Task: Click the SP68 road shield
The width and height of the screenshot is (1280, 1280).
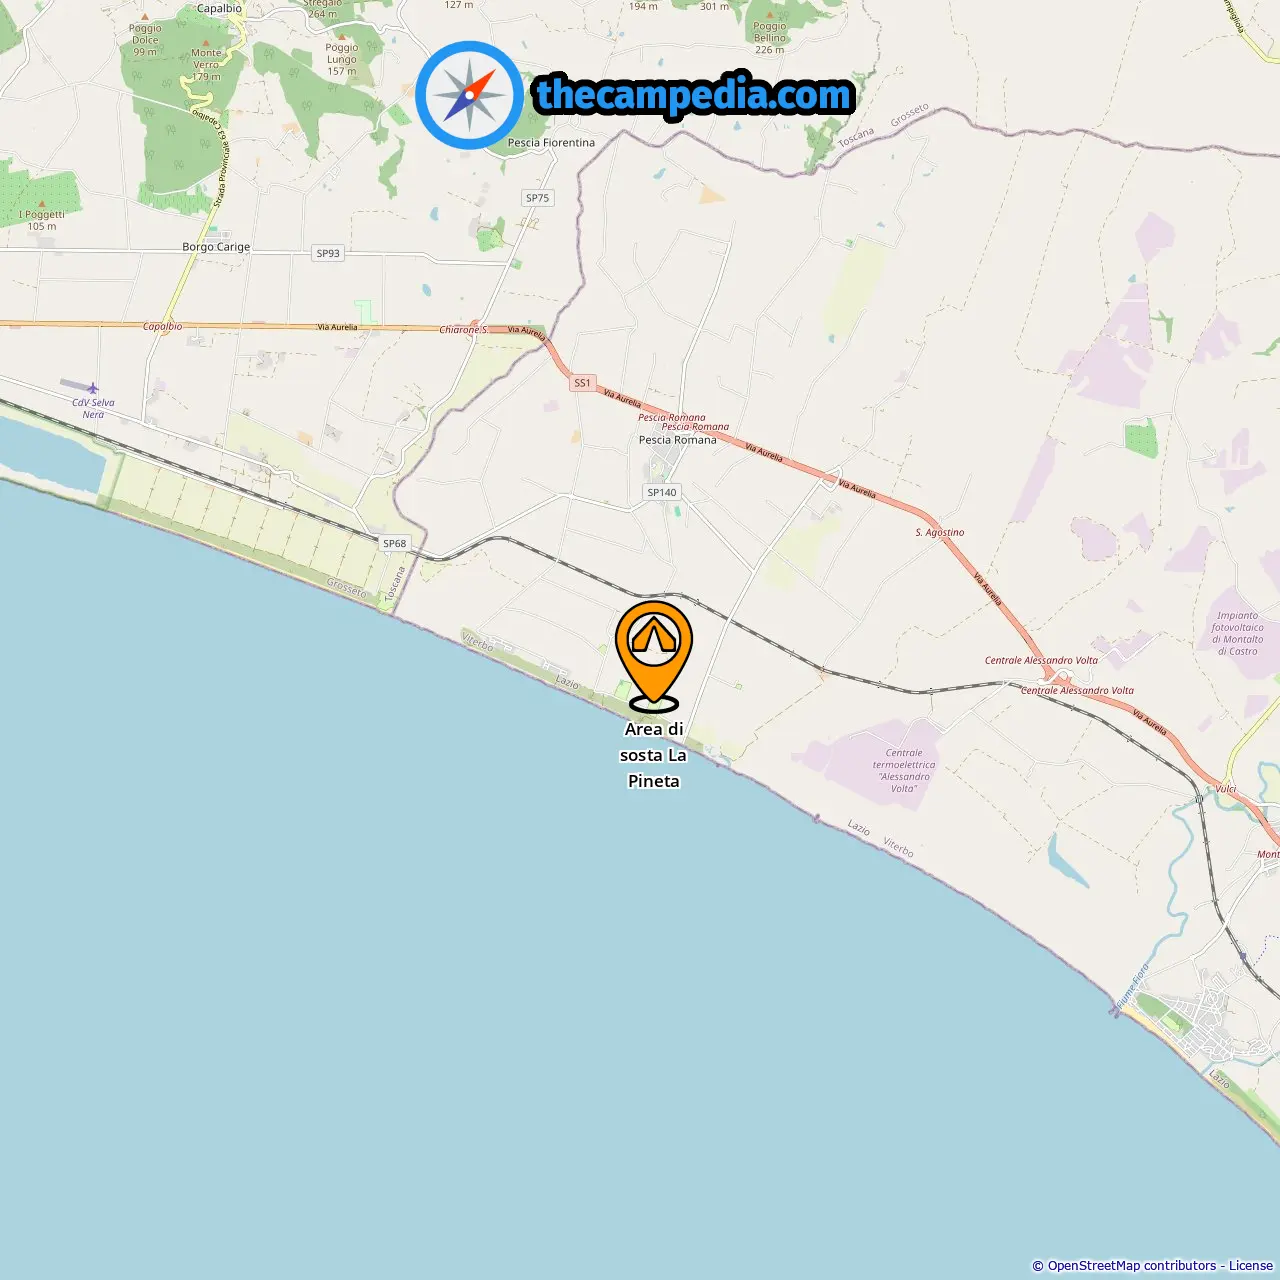Action: (395, 544)
